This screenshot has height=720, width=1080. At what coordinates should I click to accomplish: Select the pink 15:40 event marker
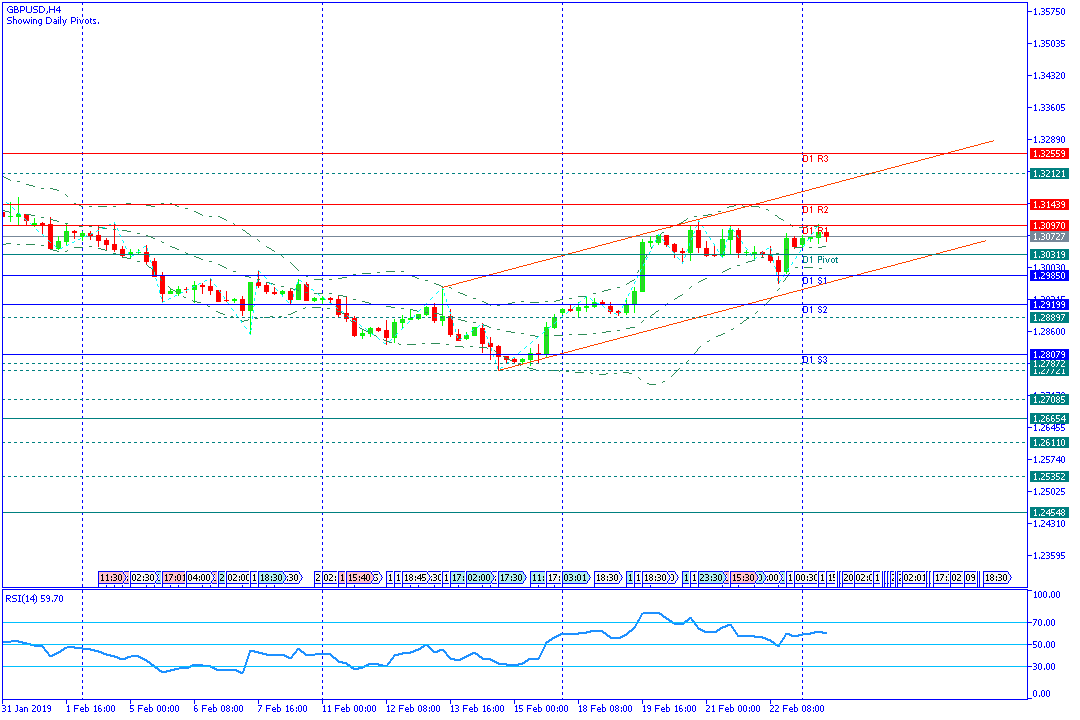[x=360, y=577]
